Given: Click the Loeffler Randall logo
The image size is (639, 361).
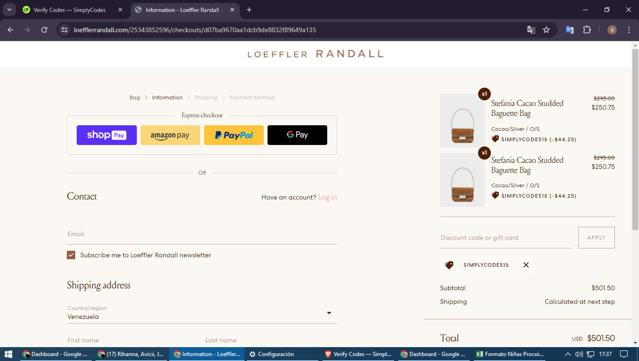Looking at the screenshot, I should [315, 54].
